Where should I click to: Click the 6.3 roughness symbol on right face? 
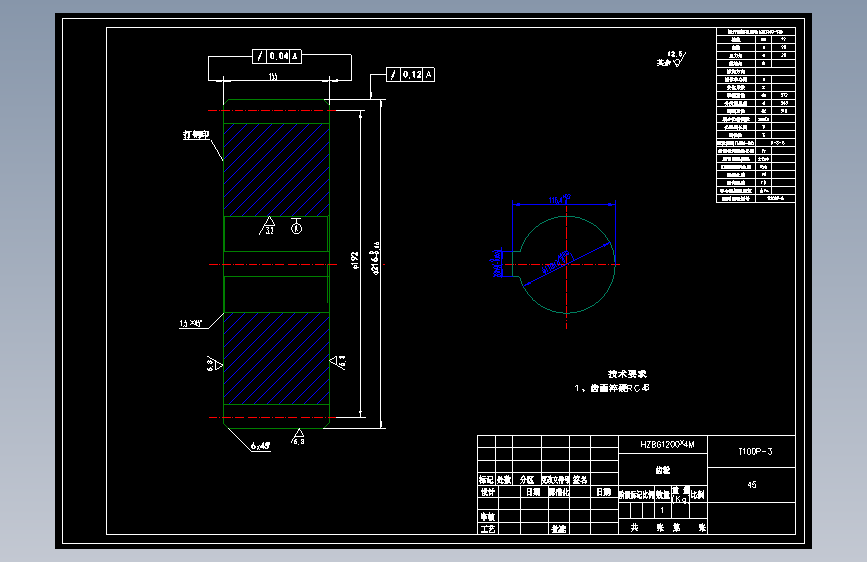click(338, 362)
